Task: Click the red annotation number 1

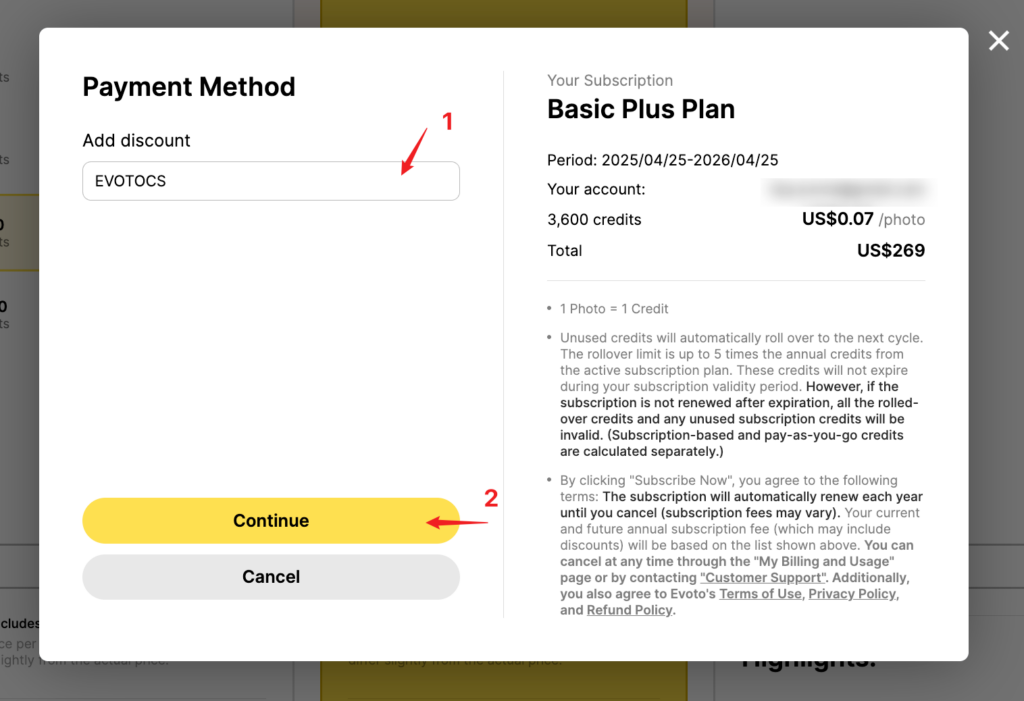Action: coord(447,122)
